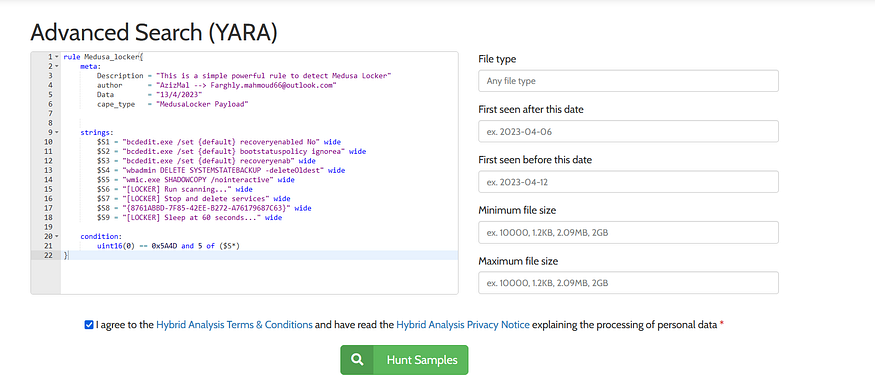Click the Hunt Samples button
The width and height of the screenshot is (875, 389).
click(x=404, y=360)
